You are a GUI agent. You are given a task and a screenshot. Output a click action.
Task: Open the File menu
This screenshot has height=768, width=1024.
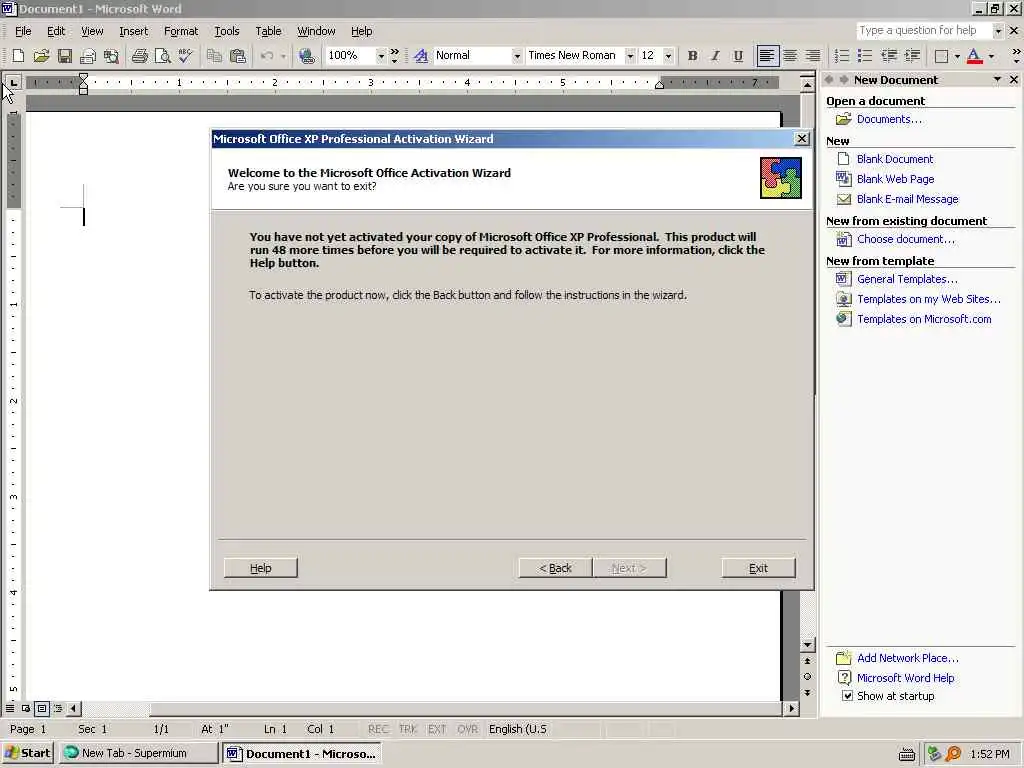coord(23,31)
